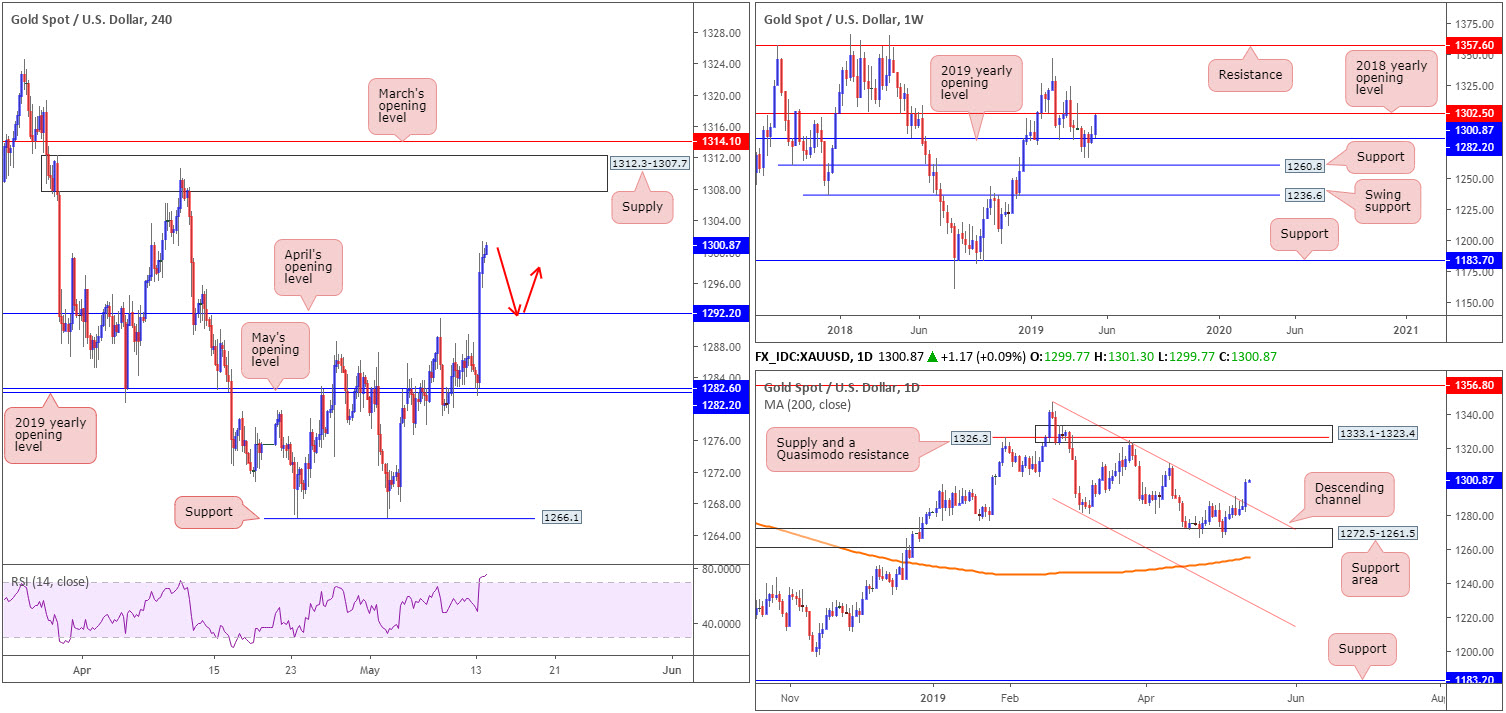Click the 1302.50 red price tag
The image size is (1506, 713).
tap(1473, 114)
